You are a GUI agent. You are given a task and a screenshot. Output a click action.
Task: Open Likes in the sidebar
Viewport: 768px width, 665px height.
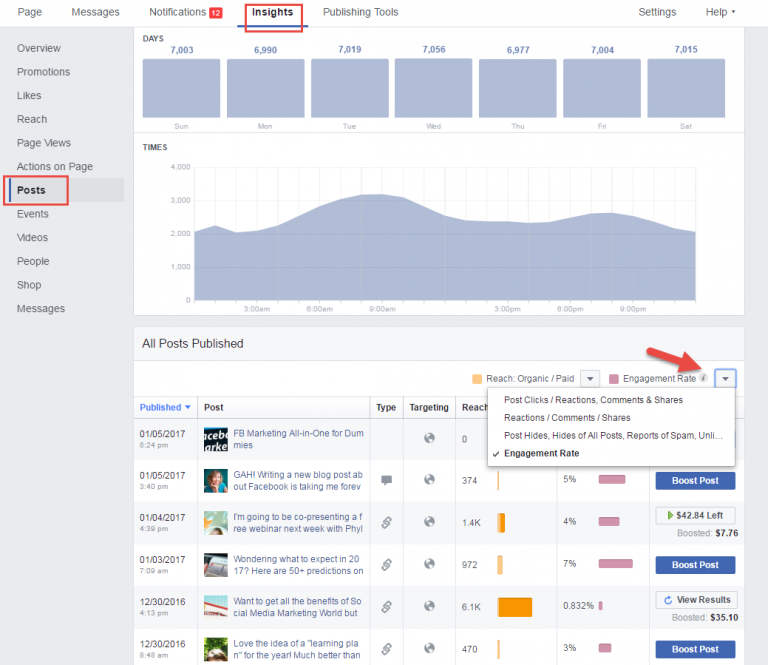click(29, 95)
